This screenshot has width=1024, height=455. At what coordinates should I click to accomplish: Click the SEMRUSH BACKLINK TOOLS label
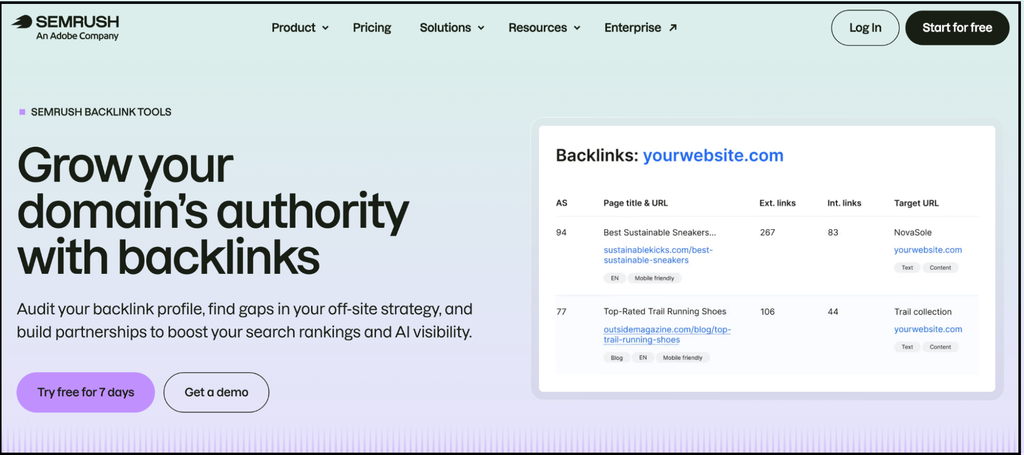pyautogui.click(x=101, y=112)
